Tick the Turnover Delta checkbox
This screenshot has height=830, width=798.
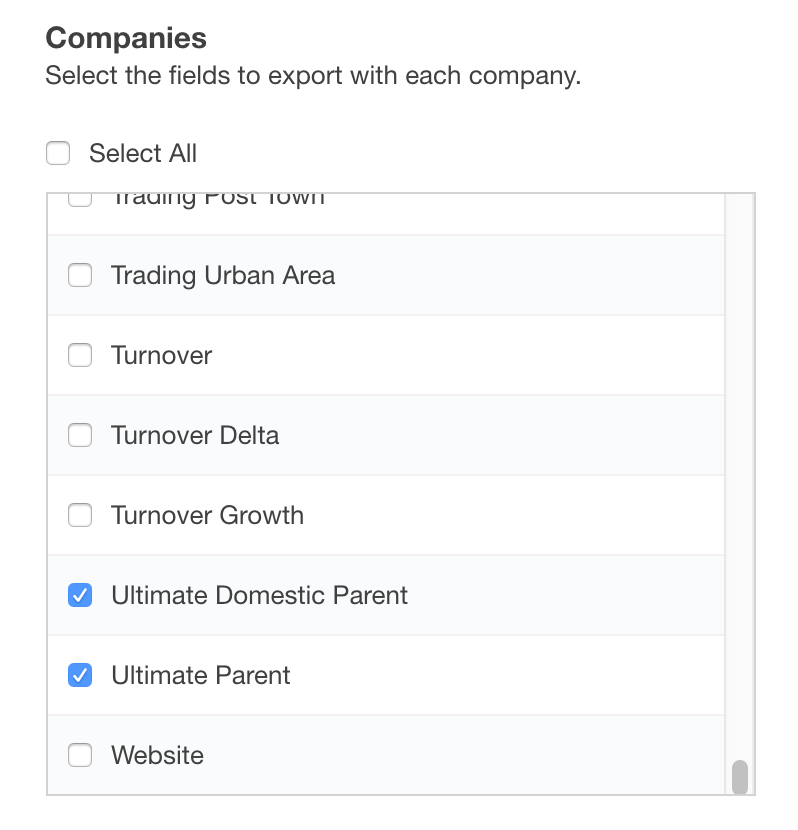click(80, 435)
